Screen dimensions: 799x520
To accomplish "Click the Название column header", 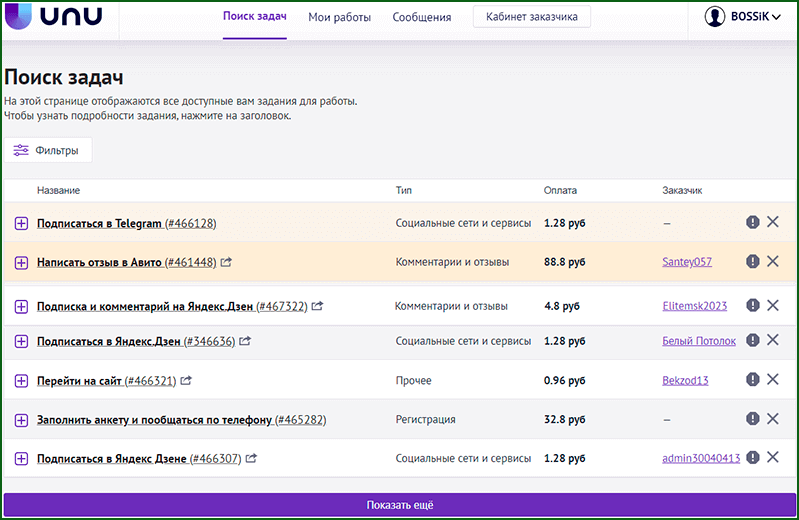I will coord(58,191).
